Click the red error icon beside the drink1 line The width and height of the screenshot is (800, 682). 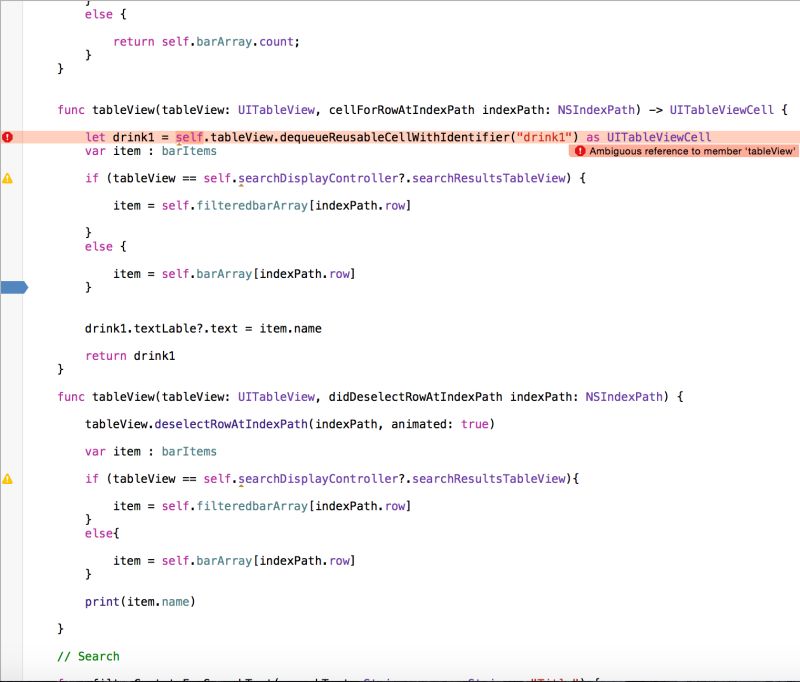tap(8, 136)
